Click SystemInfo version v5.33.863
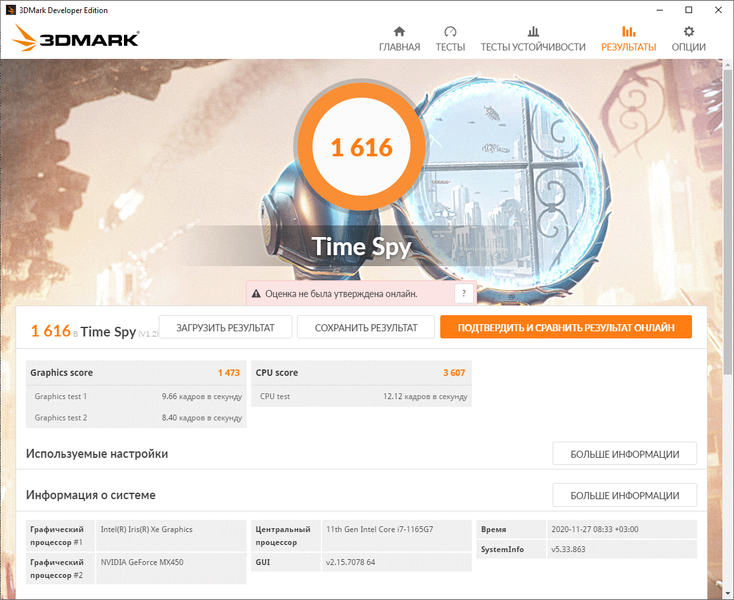The image size is (734, 600). point(568,549)
